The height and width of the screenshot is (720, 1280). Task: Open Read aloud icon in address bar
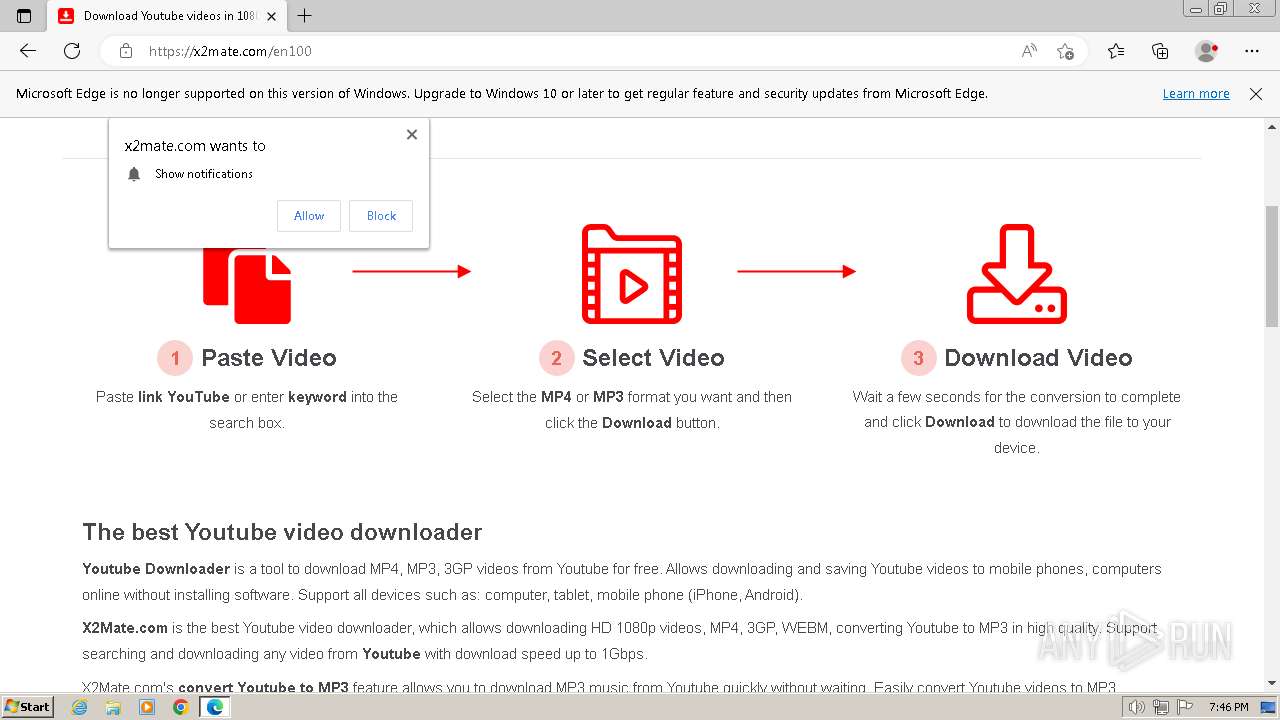[1029, 51]
